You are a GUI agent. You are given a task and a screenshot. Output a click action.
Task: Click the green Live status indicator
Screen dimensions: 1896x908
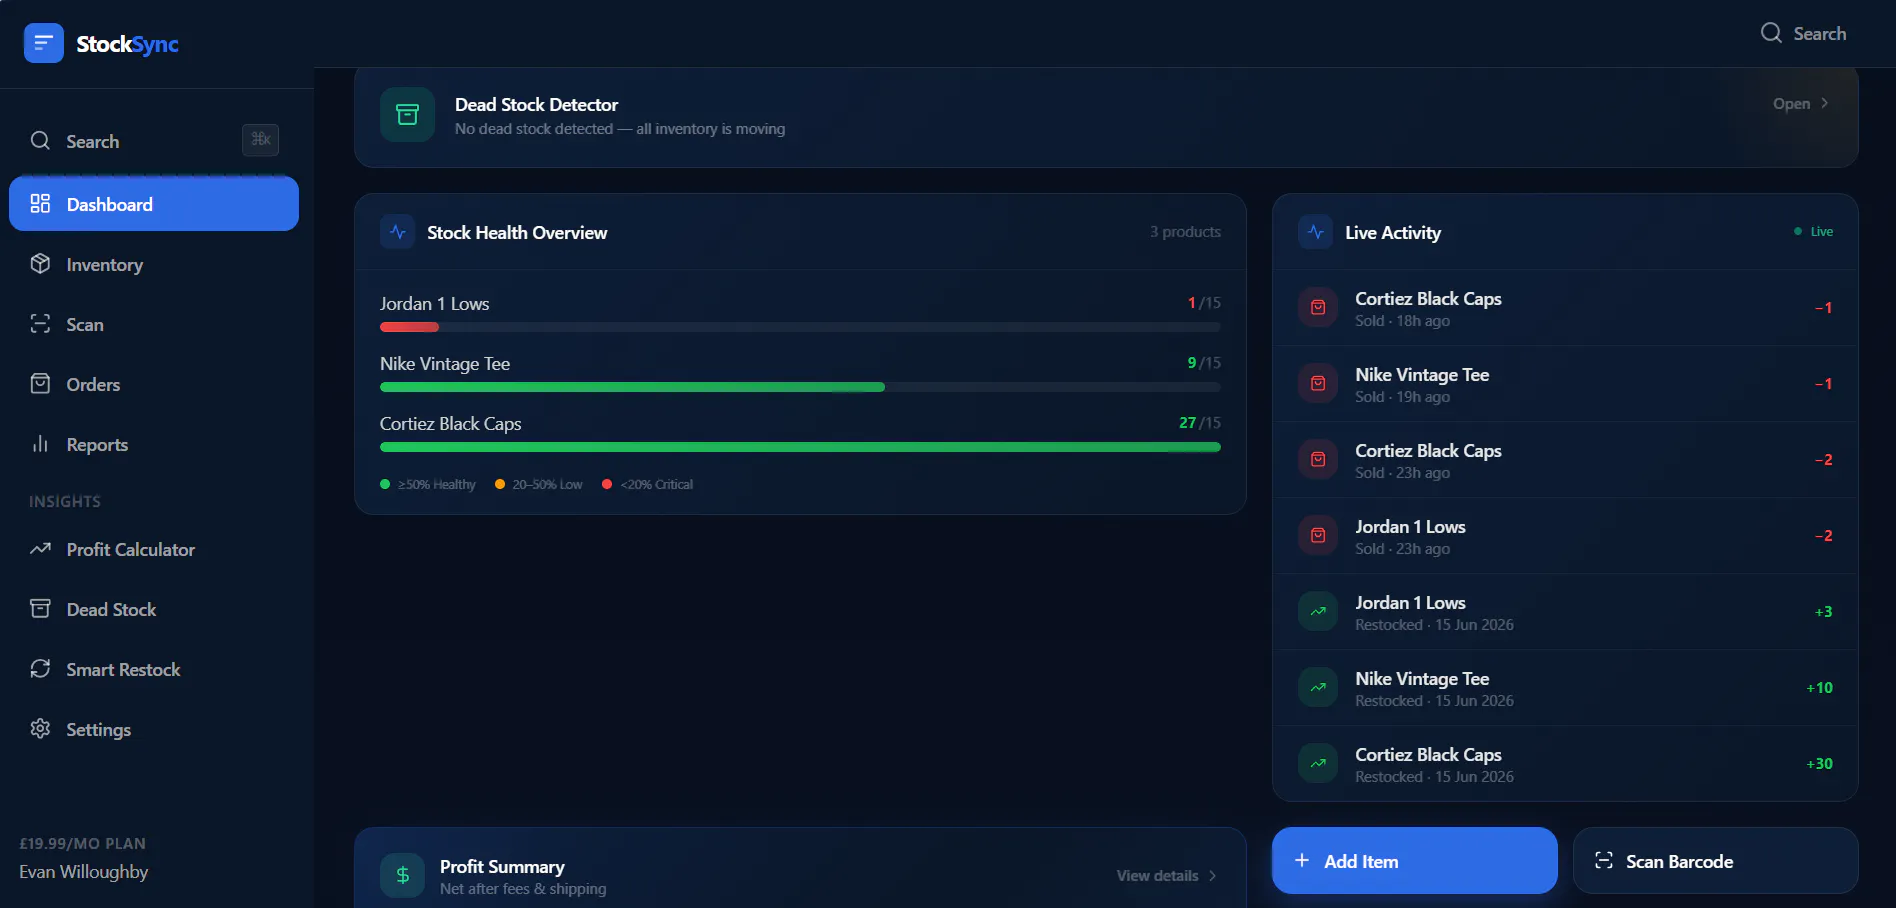point(1813,232)
